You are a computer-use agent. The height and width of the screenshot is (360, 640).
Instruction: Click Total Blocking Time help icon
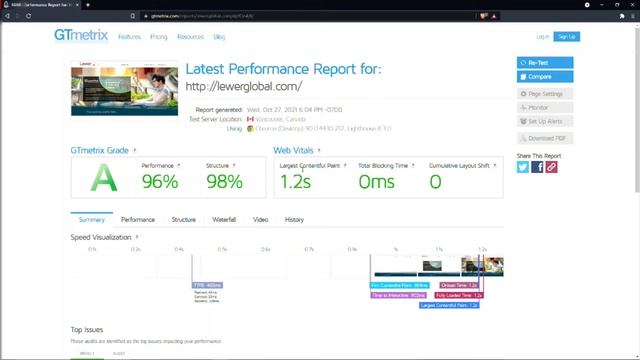pos(413,165)
